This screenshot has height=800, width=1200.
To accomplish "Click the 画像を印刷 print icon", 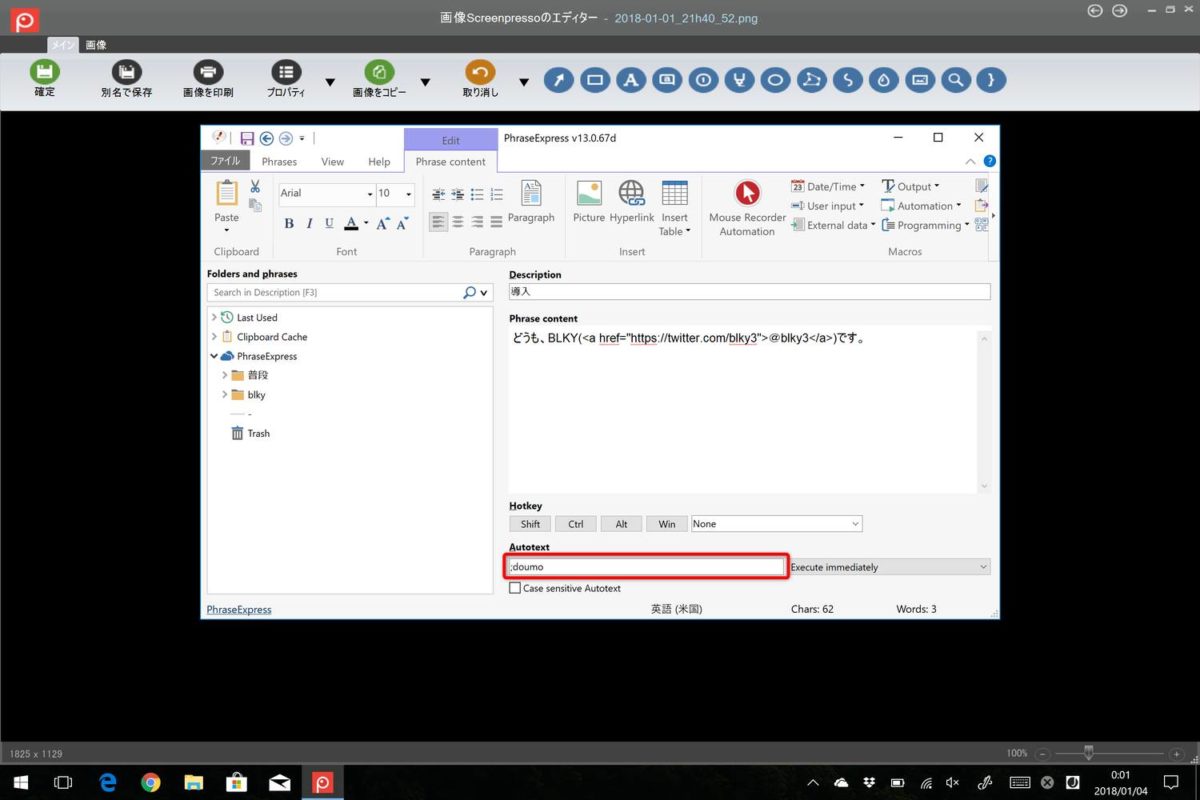I will pyautogui.click(x=208, y=72).
